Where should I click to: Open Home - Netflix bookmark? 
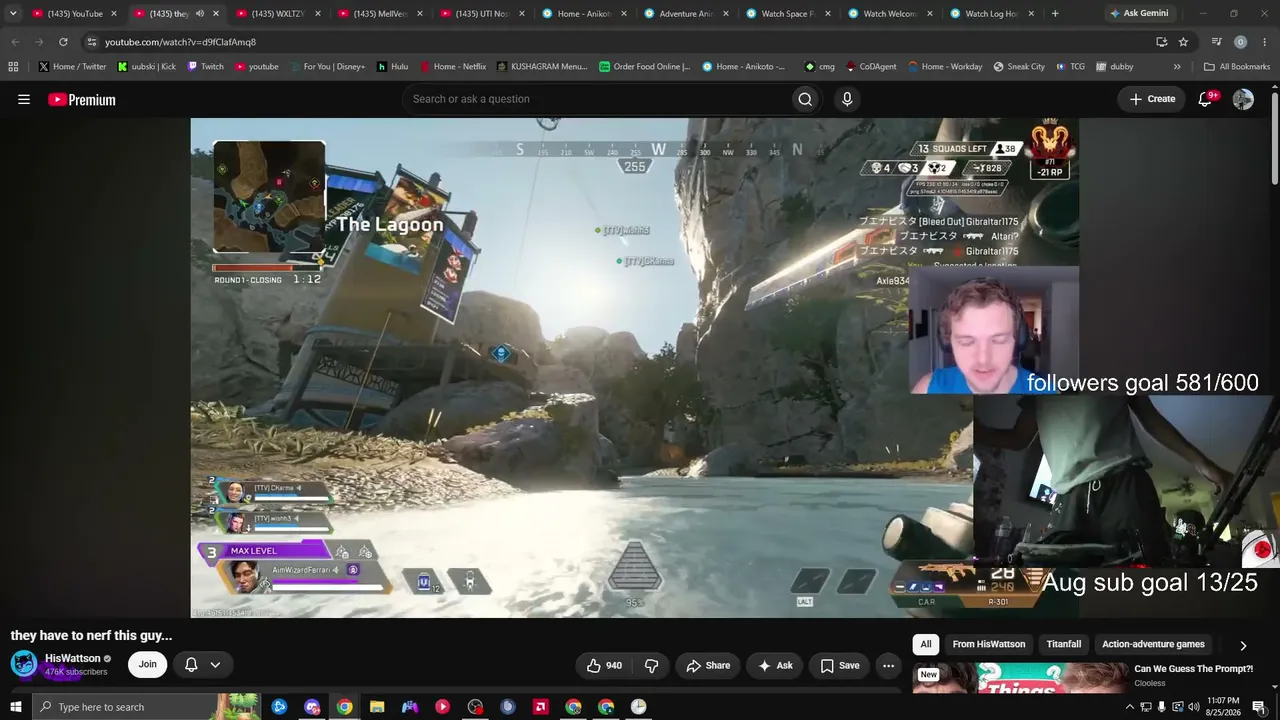[x=453, y=67]
